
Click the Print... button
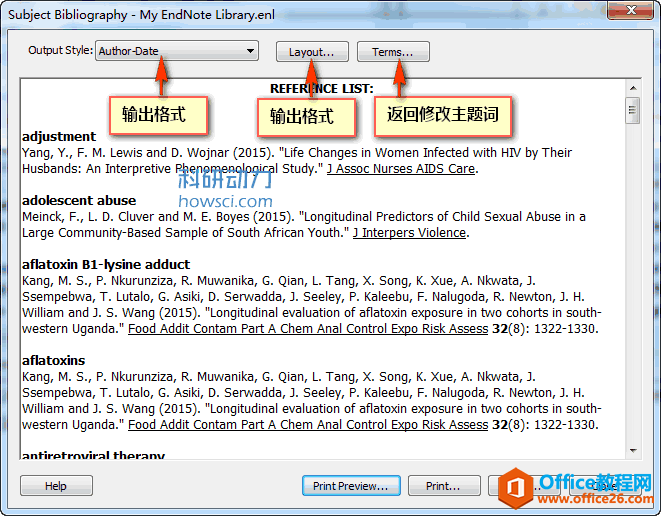pyautogui.click(x=443, y=486)
